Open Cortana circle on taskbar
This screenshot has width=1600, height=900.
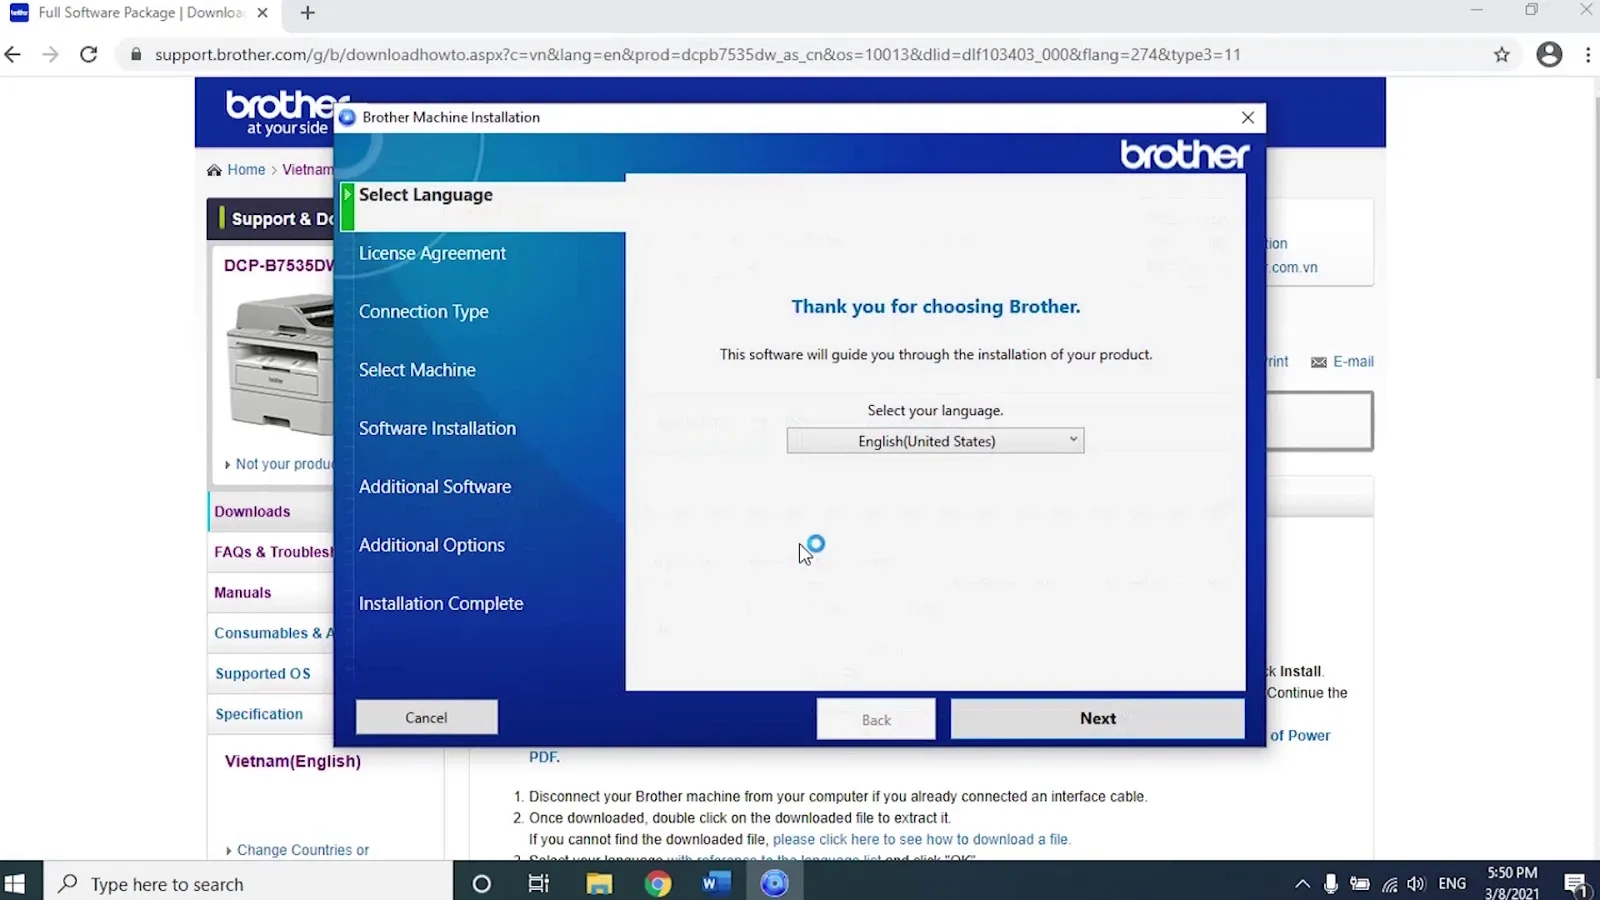(x=481, y=884)
